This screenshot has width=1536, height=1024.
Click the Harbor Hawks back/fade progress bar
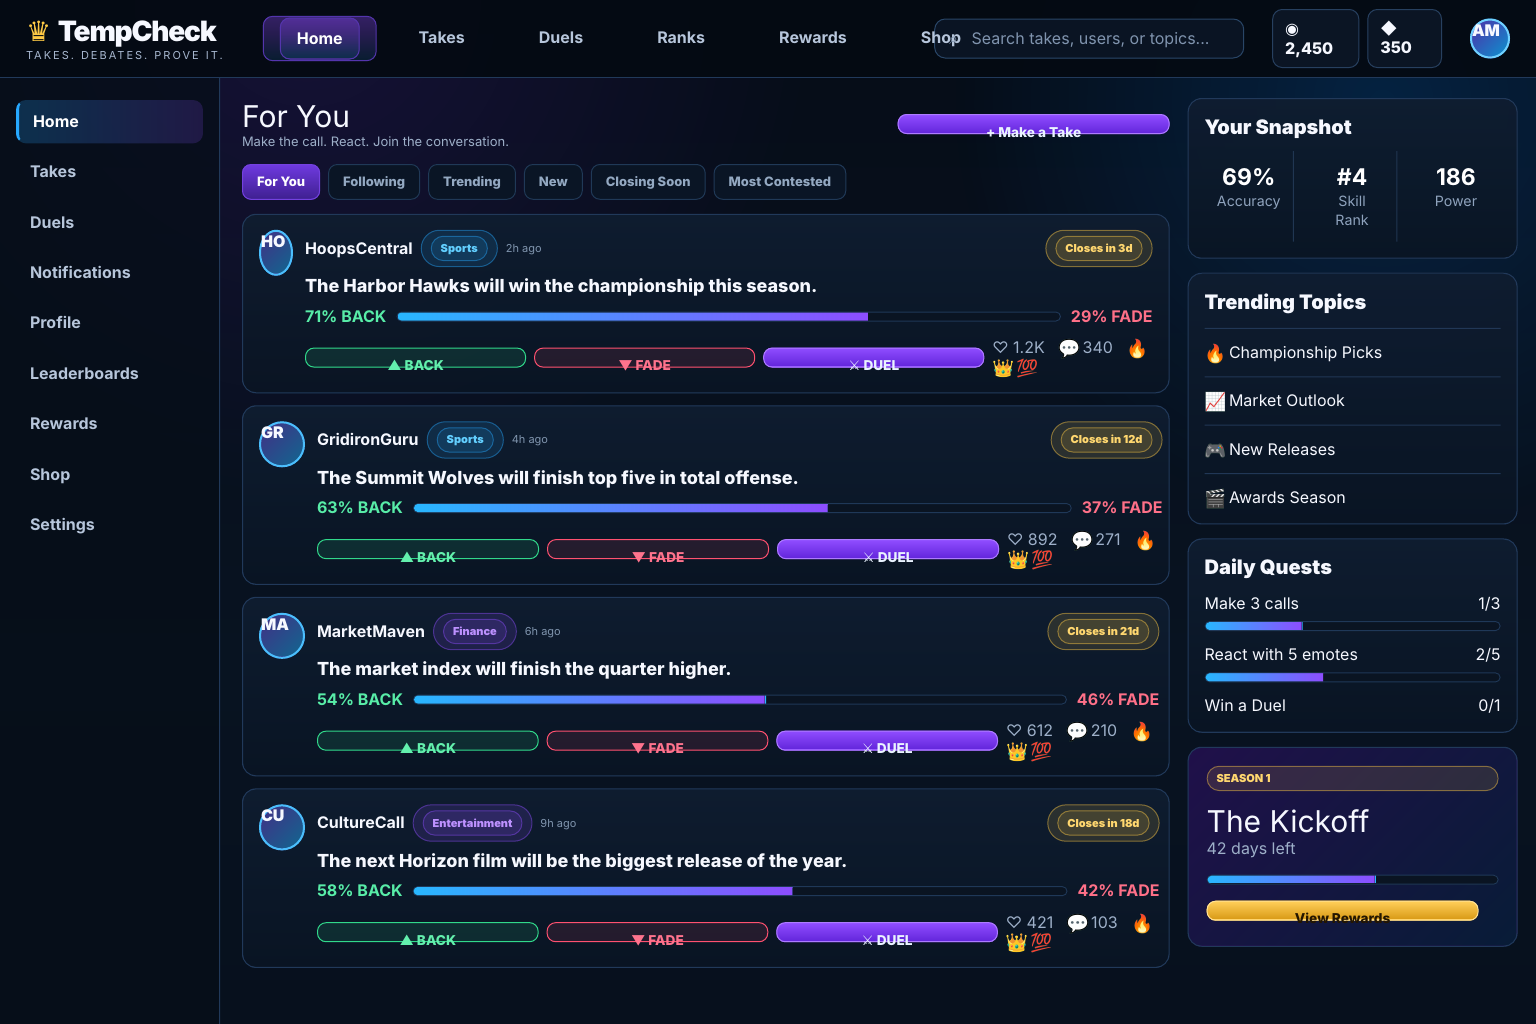(729, 317)
